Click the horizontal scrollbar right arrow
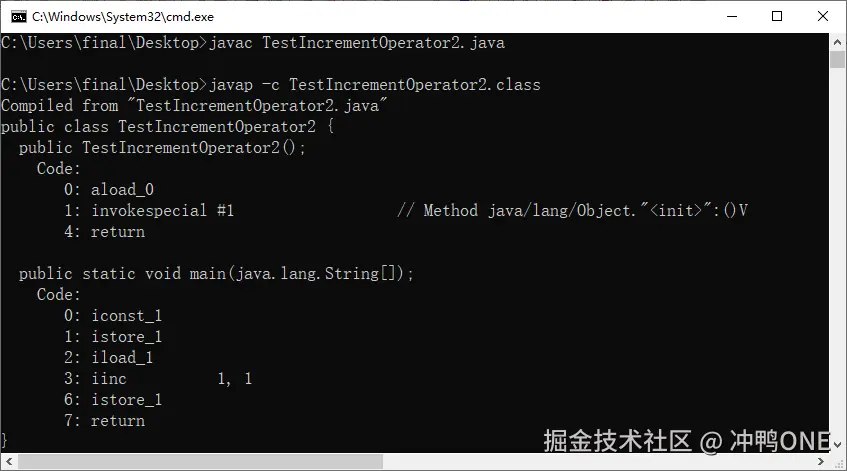Screen dimensions: 847x471 821,462
